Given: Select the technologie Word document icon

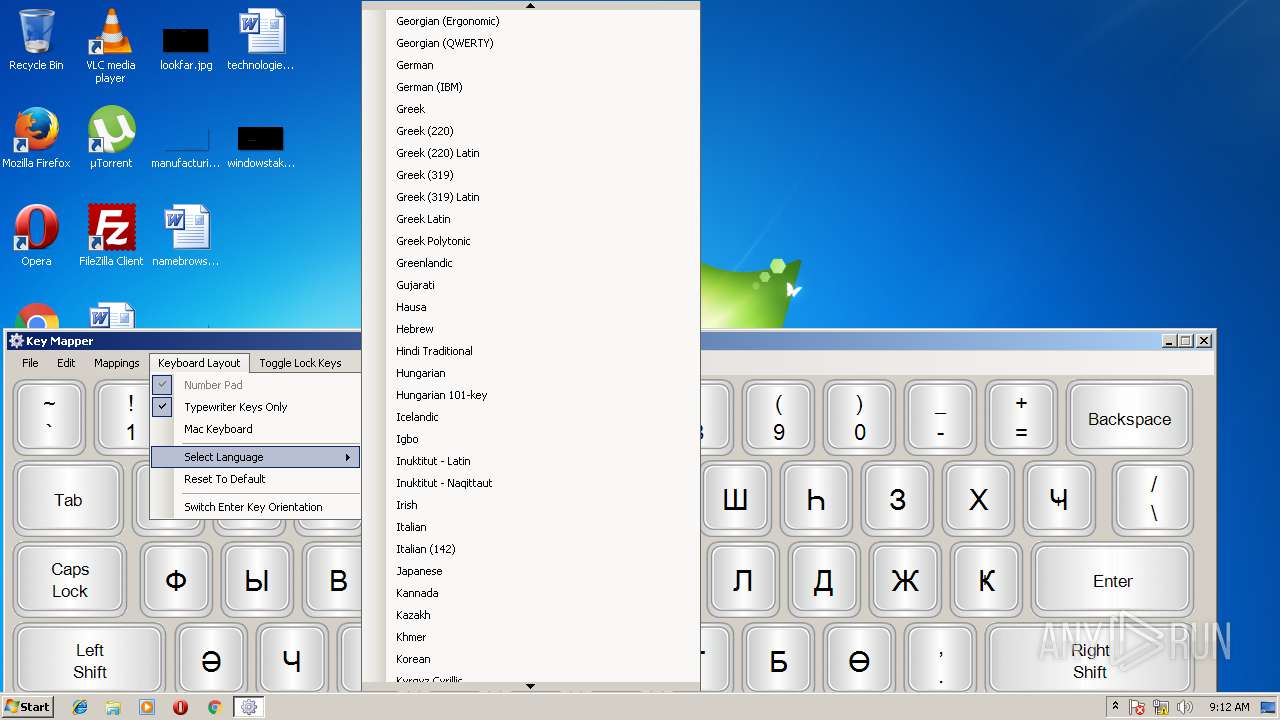Looking at the screenshot, I should pos(260,40).
